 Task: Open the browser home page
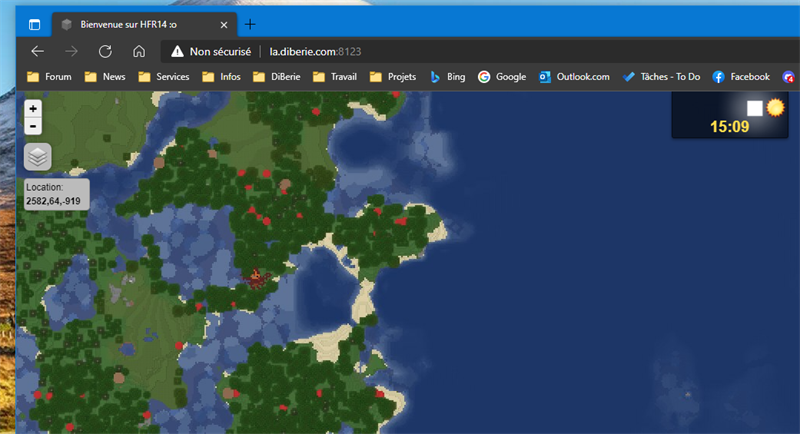[139, 52]
